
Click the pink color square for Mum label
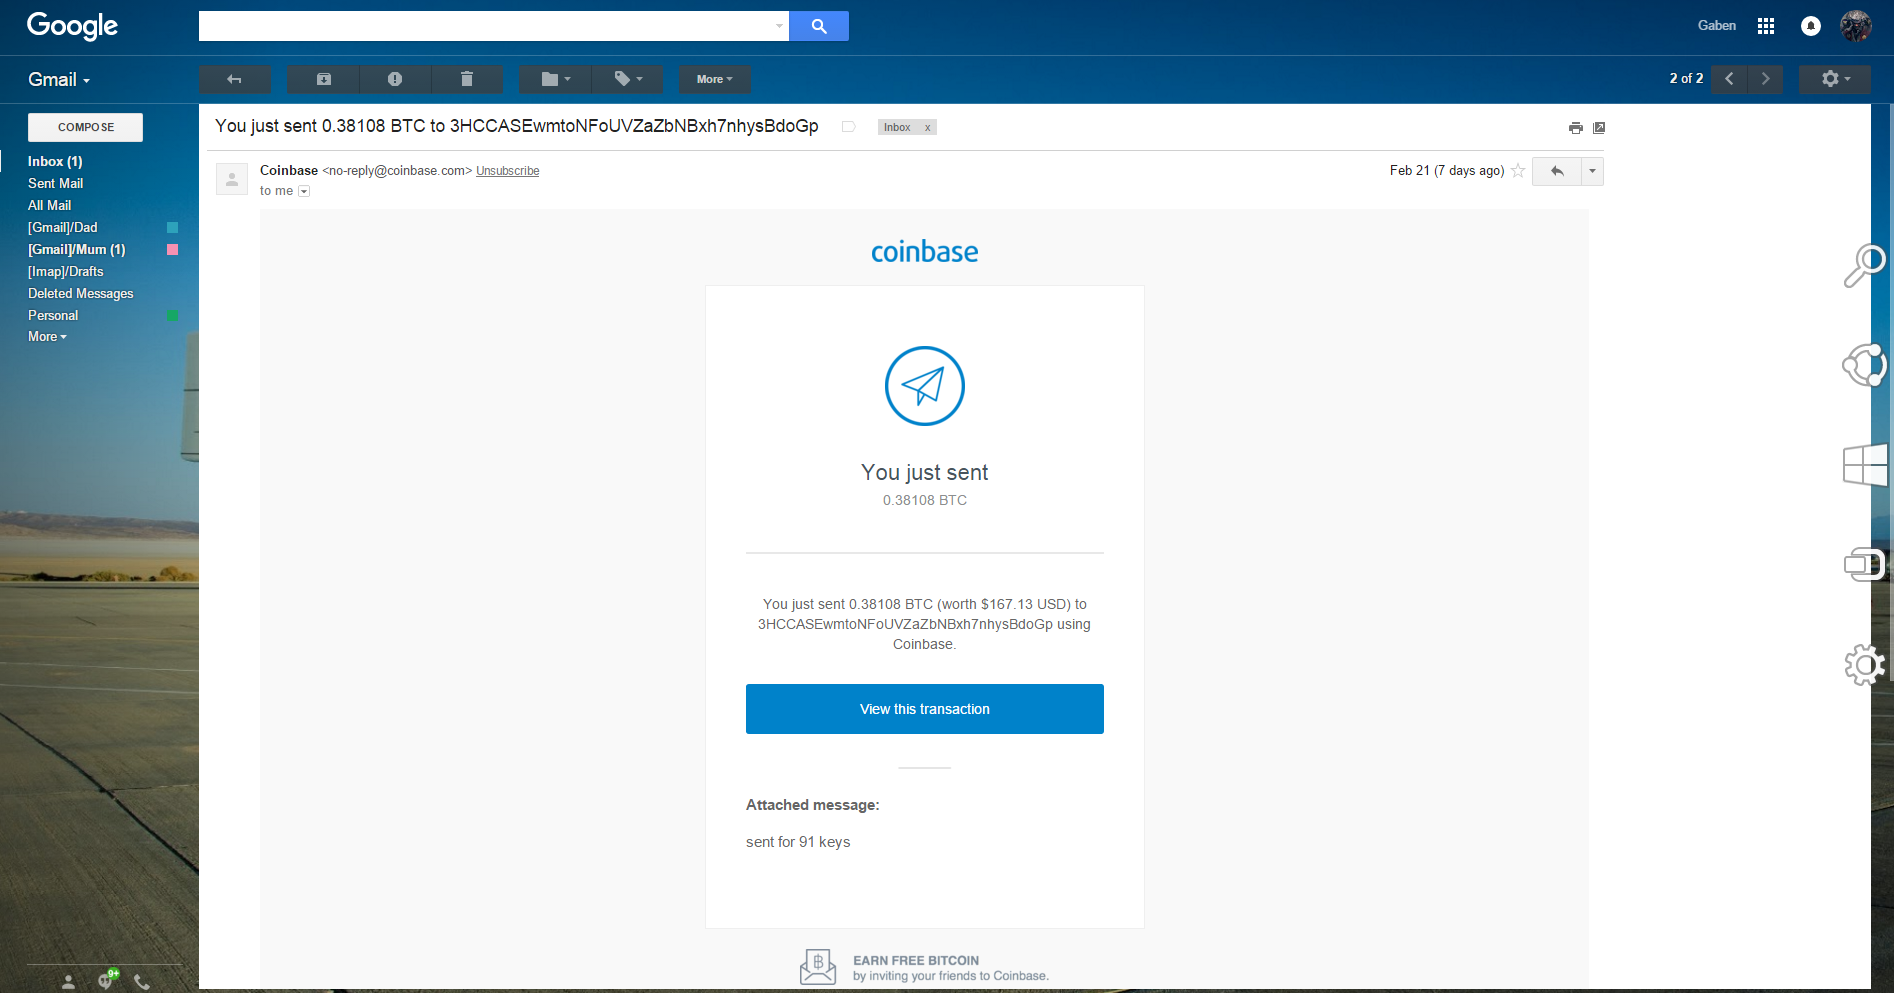click(172, 250)
